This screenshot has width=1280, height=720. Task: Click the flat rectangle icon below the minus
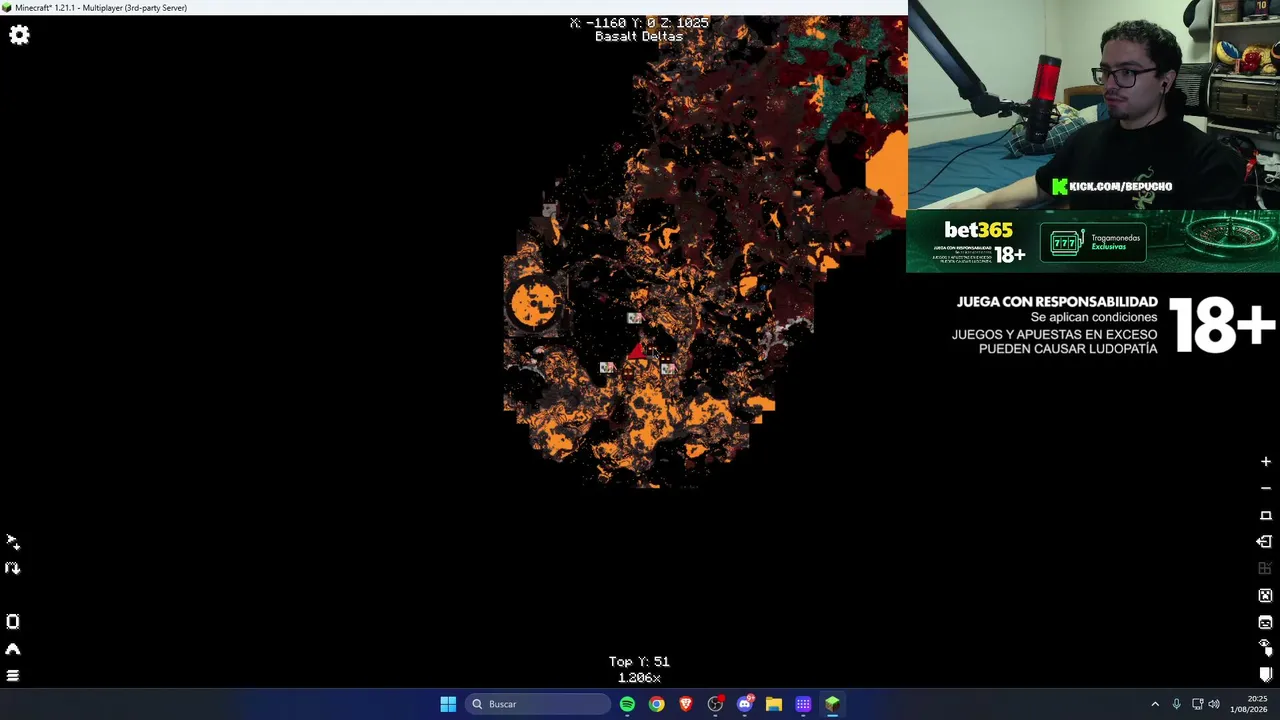pyautogui.click(x=1265, y=515)
